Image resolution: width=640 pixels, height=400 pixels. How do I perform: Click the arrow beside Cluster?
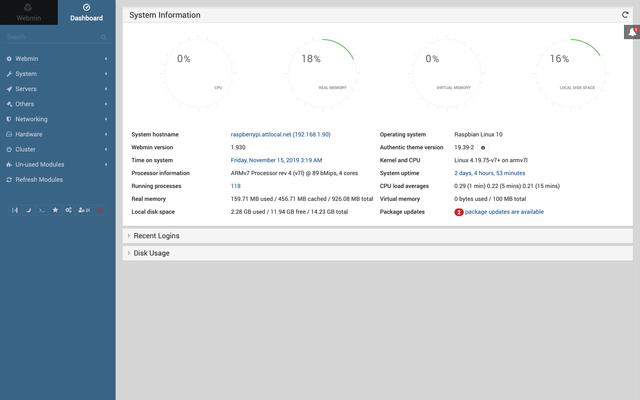click(106, 149)
